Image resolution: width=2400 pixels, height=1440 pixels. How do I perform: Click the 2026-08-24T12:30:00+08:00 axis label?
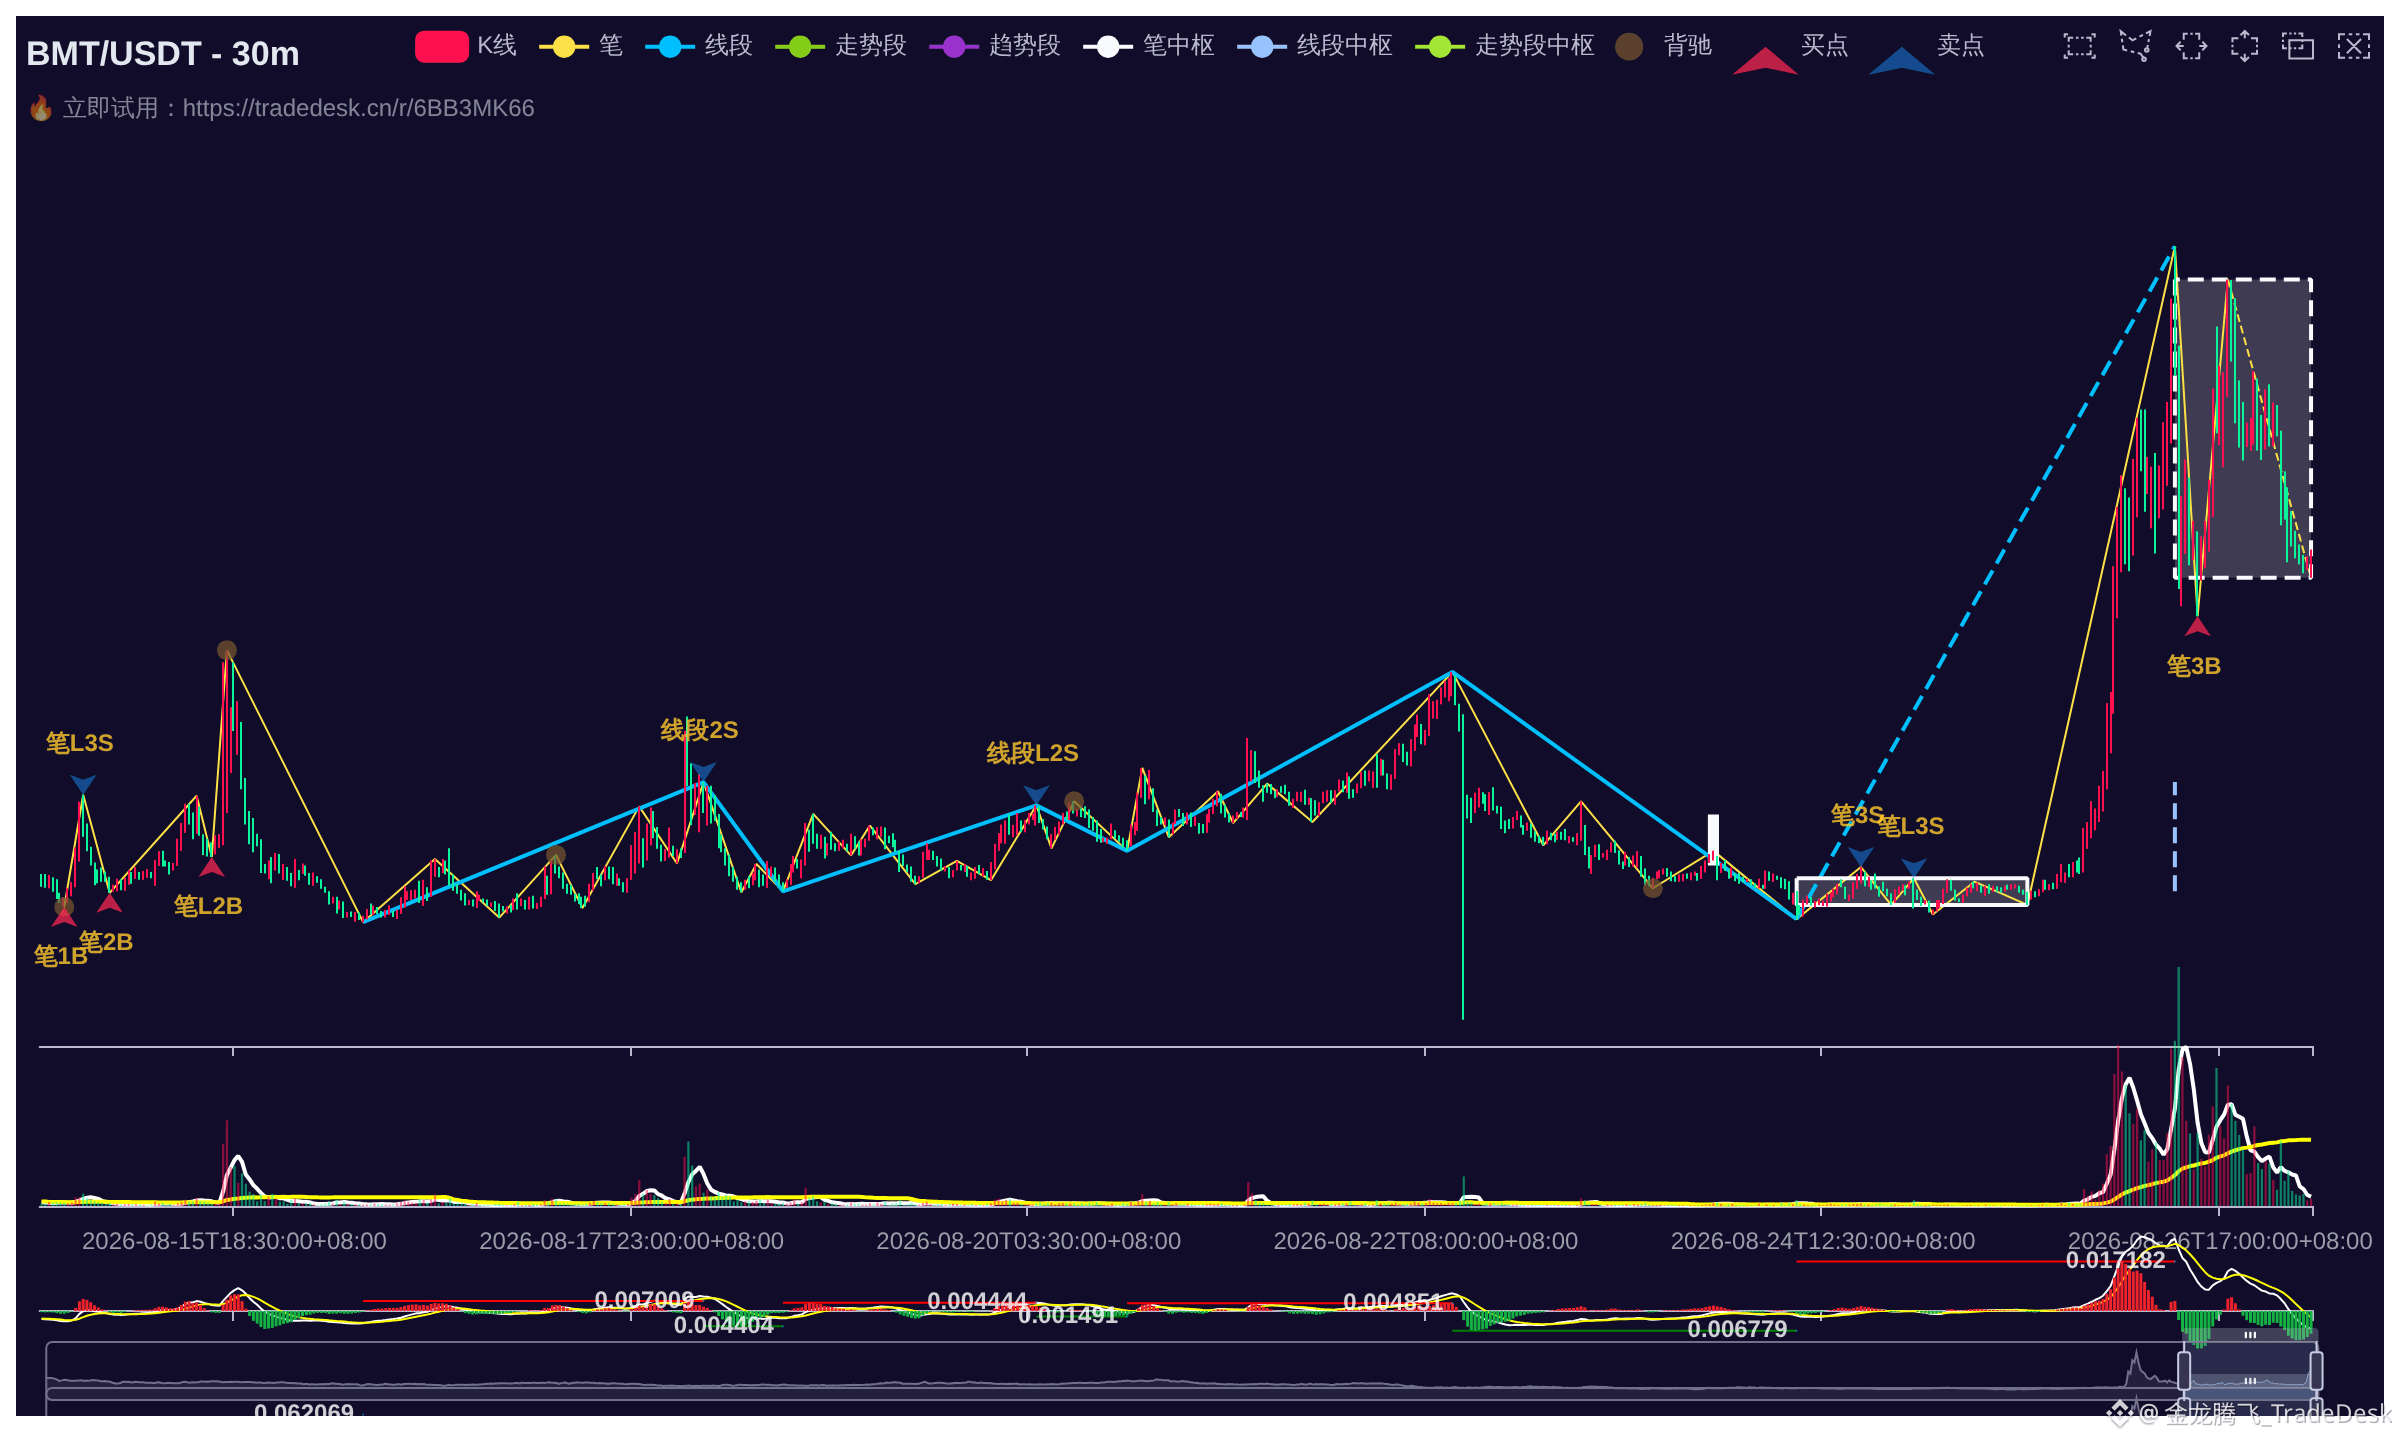coord(1823,1241)
